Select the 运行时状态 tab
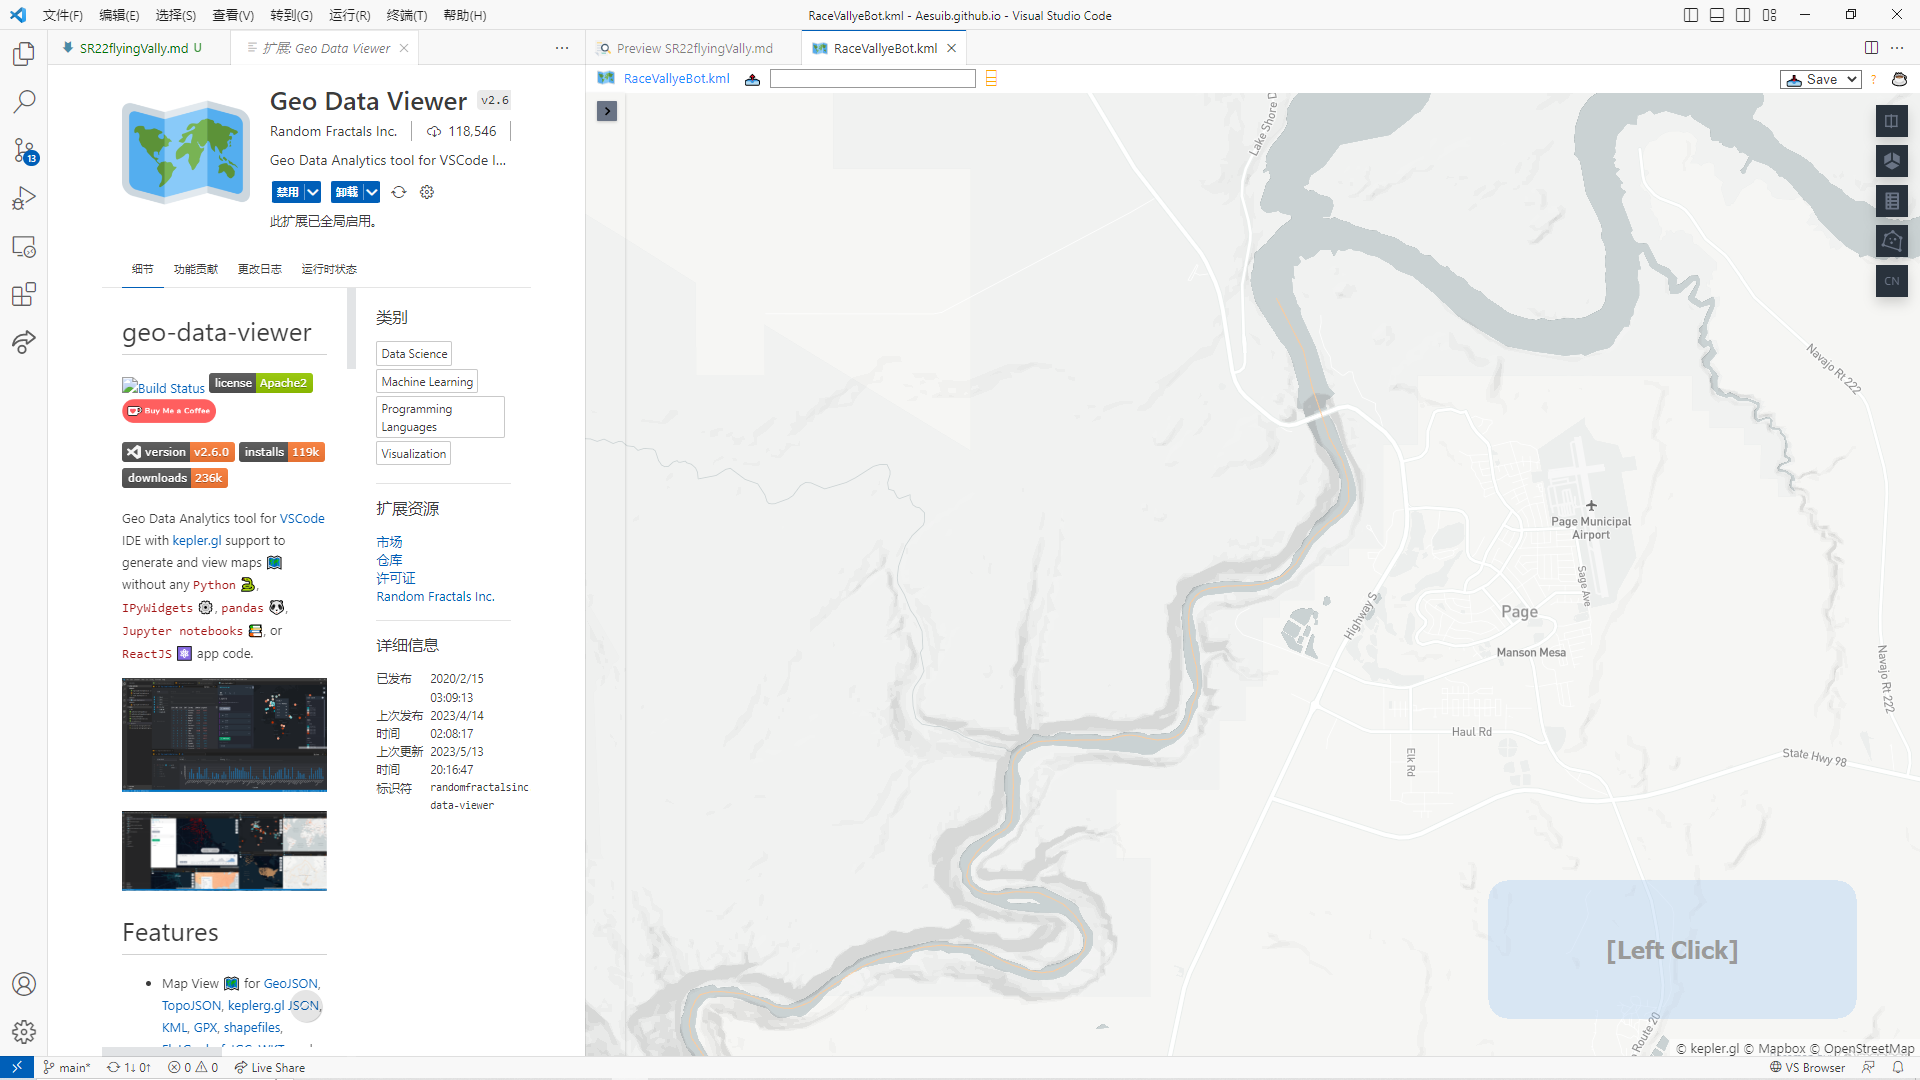Viewport: 1920px width, 1080px height. [329, 269]
